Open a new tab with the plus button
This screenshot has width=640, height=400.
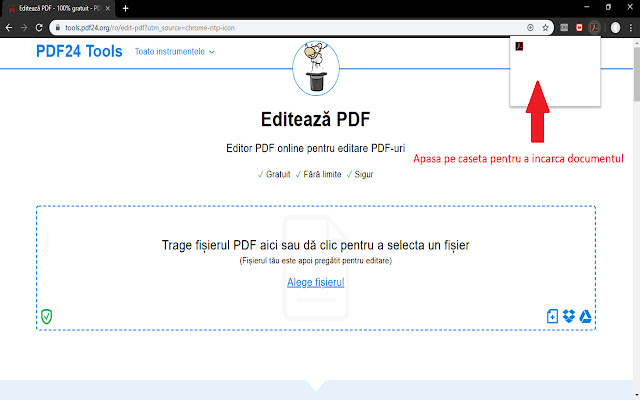coord(125,8)
